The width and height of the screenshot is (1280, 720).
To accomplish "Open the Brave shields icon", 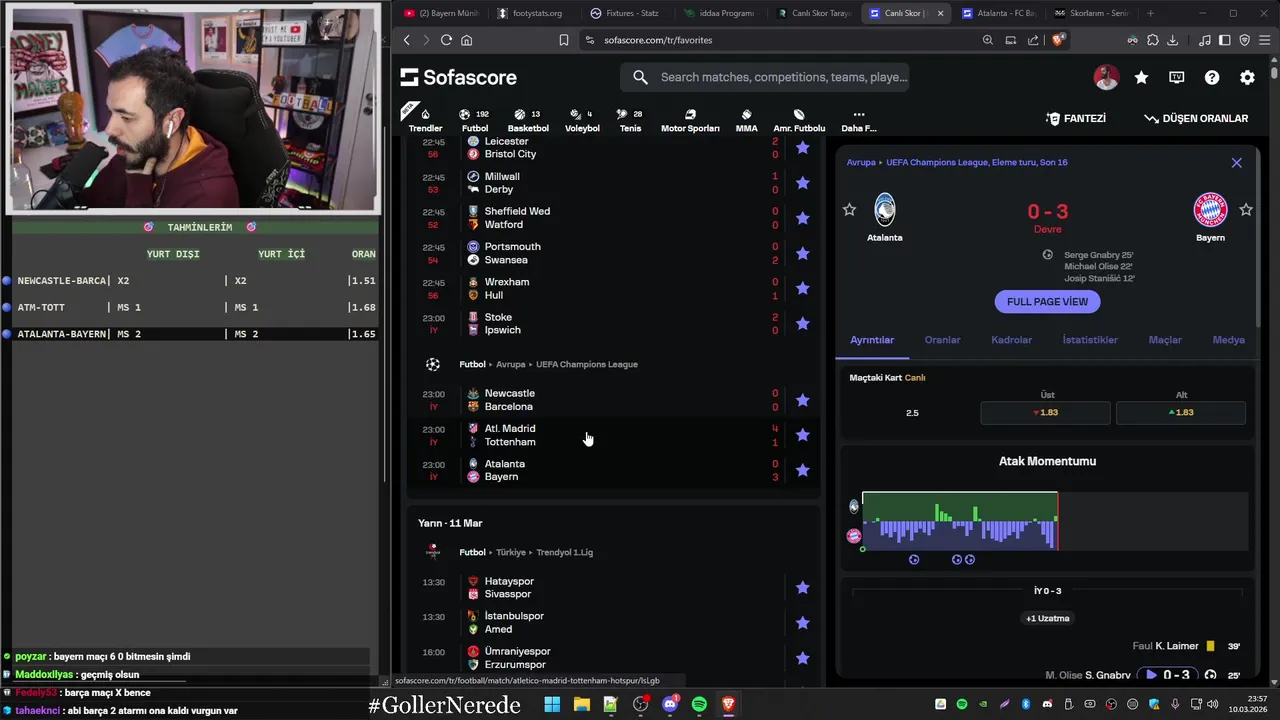I will 1060,40.
